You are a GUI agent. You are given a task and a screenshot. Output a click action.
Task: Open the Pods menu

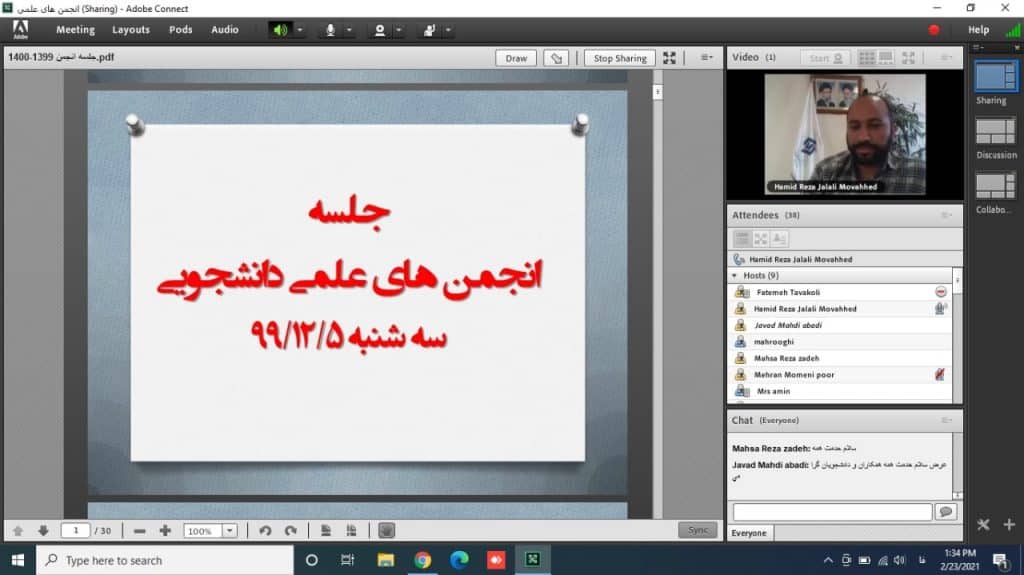pyautogui.click(x=180, y=29)
